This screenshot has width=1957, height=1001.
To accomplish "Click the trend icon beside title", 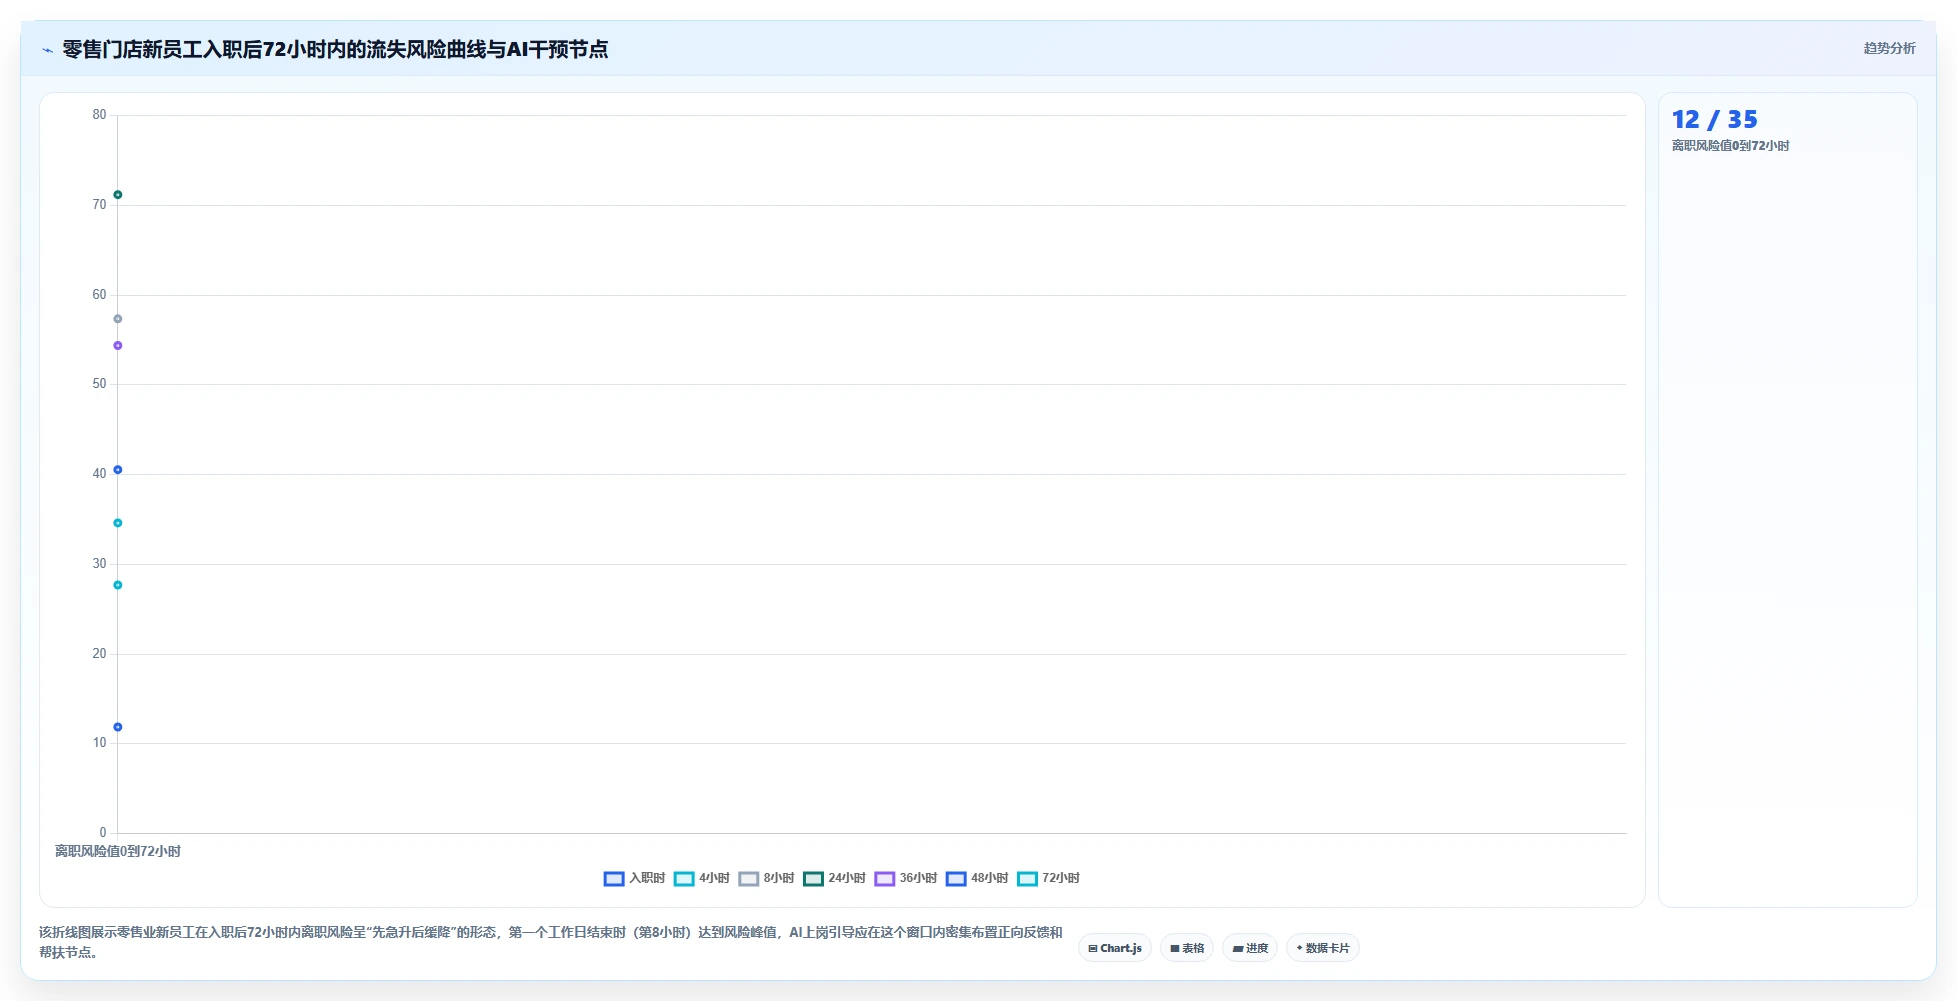I will [47, 50].
